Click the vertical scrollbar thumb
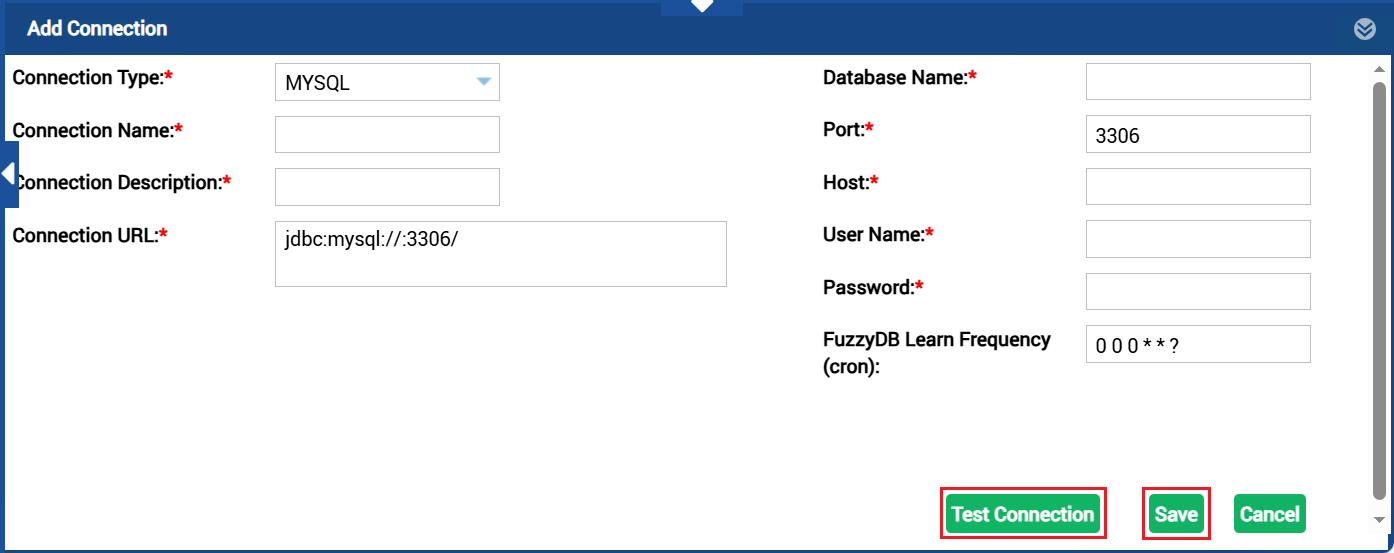The image size is (1394, 553). (1379, 290)
